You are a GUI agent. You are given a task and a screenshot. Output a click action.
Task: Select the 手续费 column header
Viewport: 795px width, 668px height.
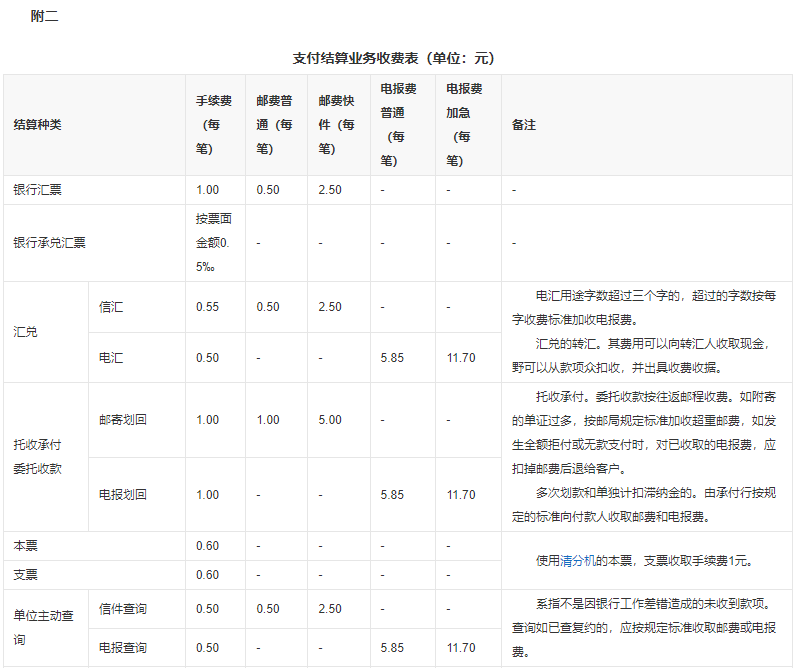tap(214, 125)
